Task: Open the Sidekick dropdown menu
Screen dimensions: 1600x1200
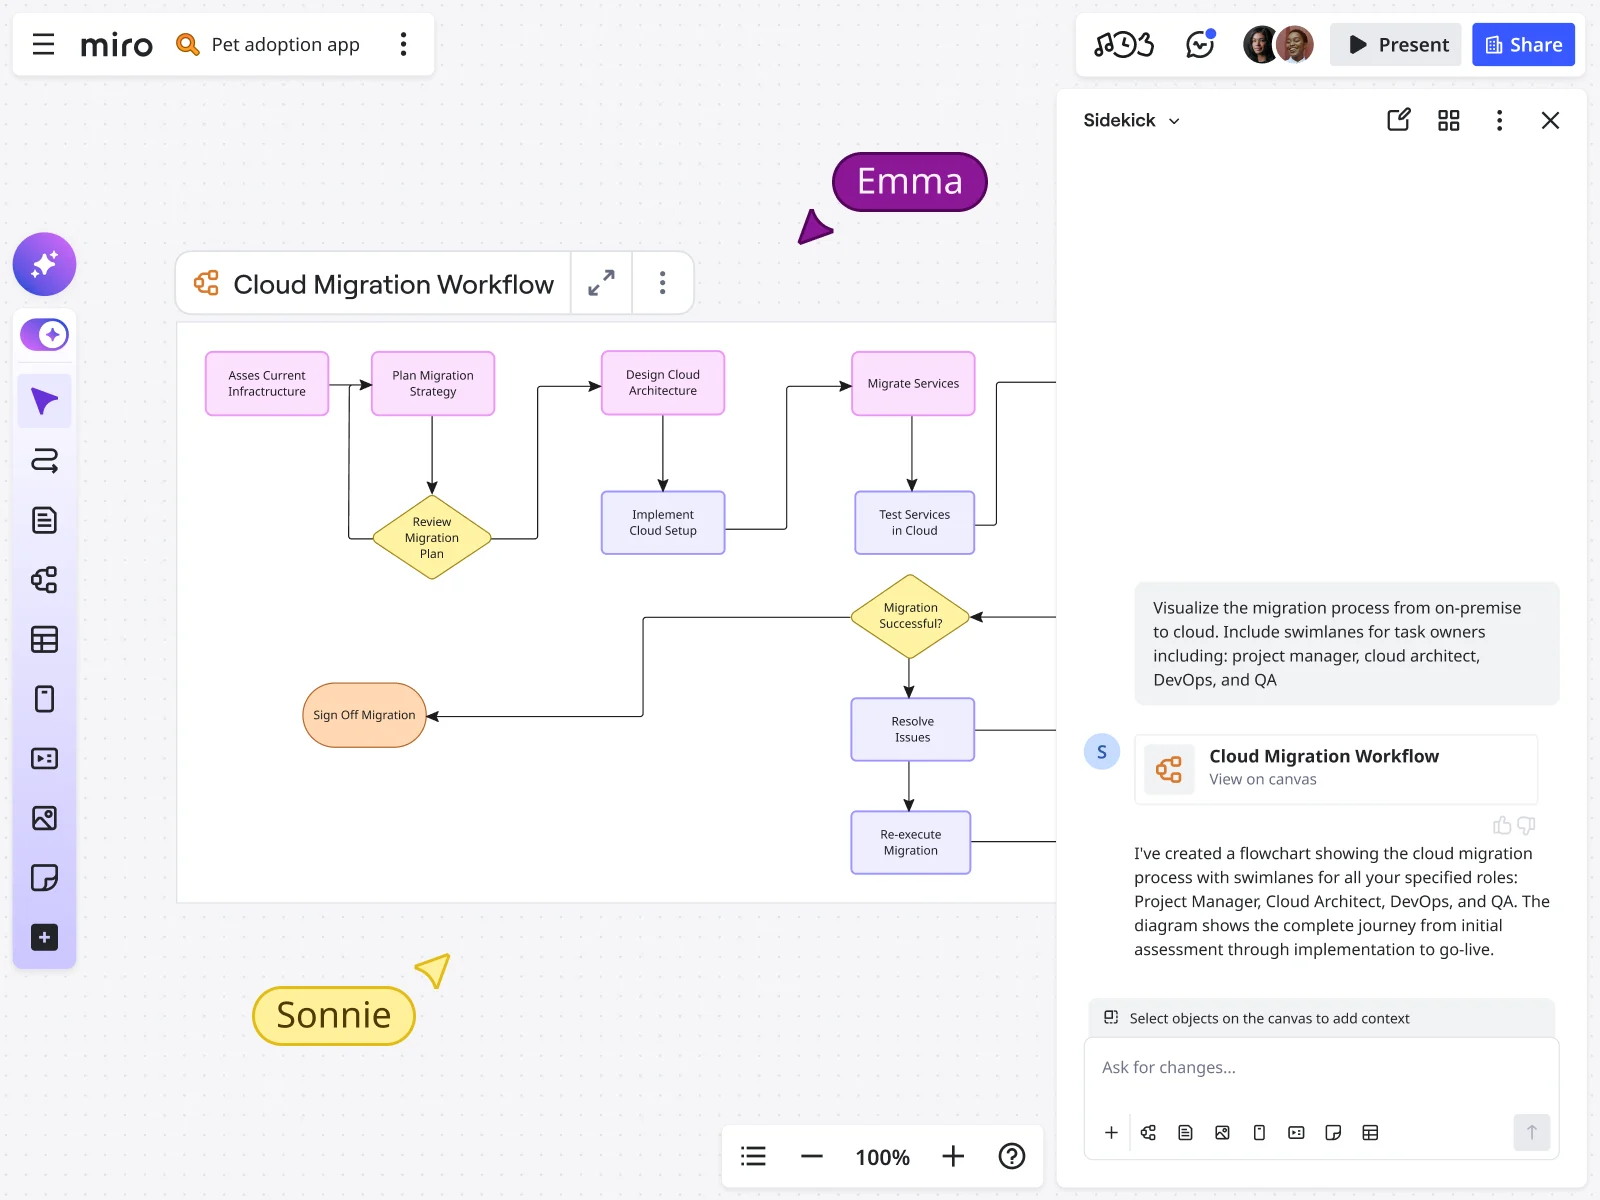Action: [x=1131, y=120]
